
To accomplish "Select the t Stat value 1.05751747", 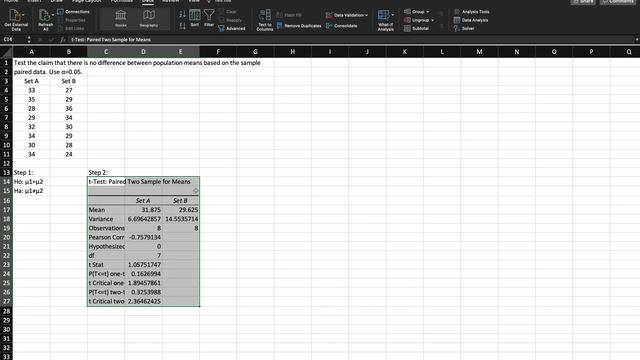I will [x=143, y=264].
